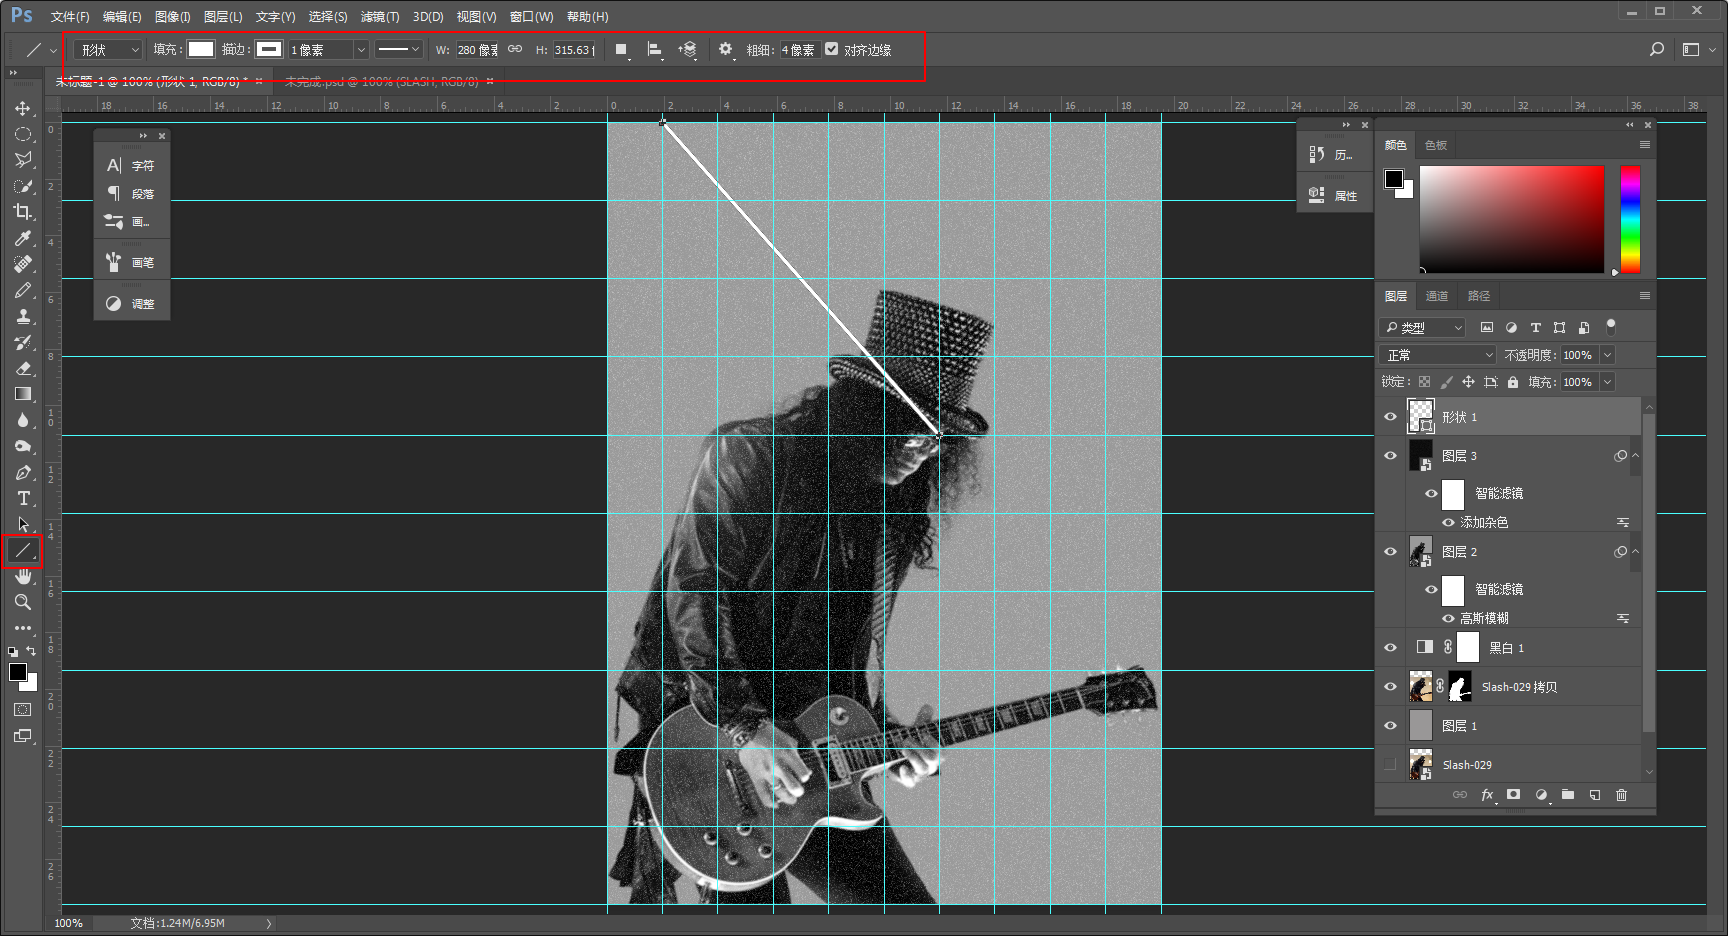
Task: Open the blend mode 正常 dropdown
Action: click(1438, 355)
